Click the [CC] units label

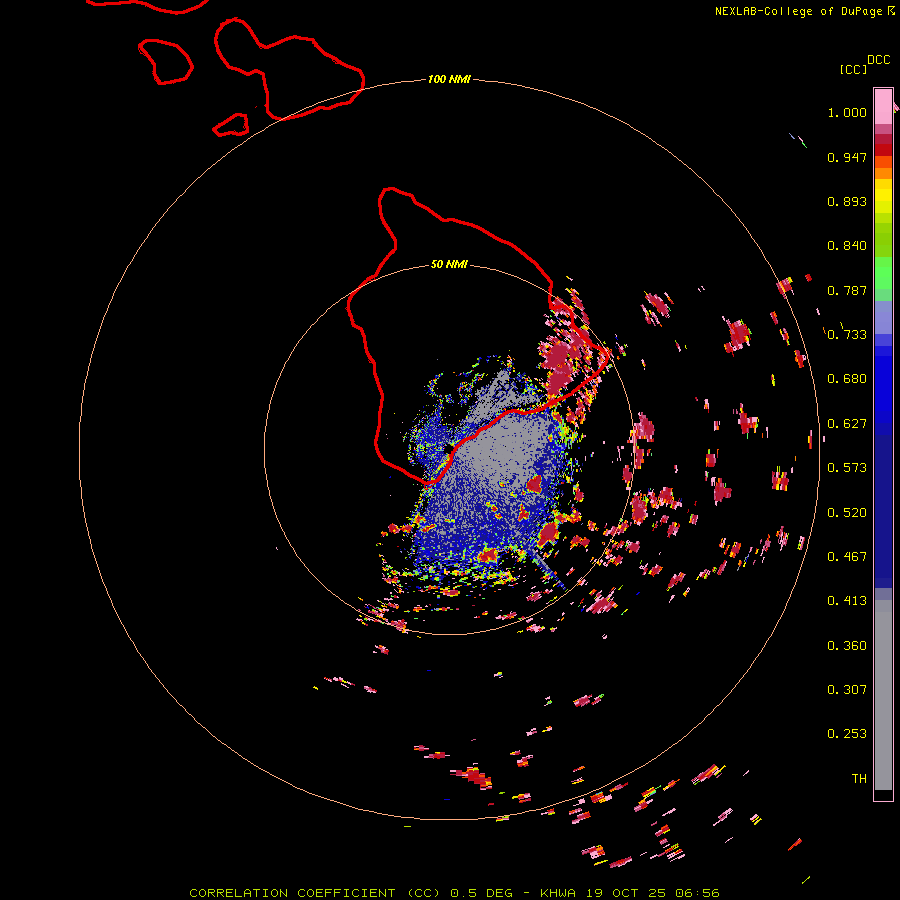tap(853, 69)
